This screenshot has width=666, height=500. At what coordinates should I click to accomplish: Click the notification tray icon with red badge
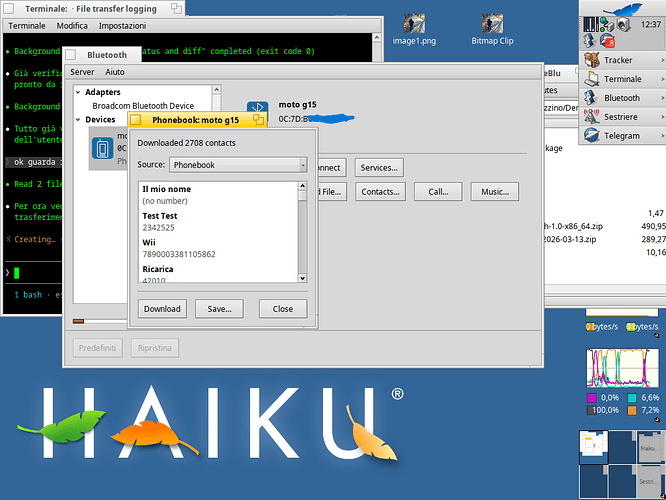[x=605, y=40]
